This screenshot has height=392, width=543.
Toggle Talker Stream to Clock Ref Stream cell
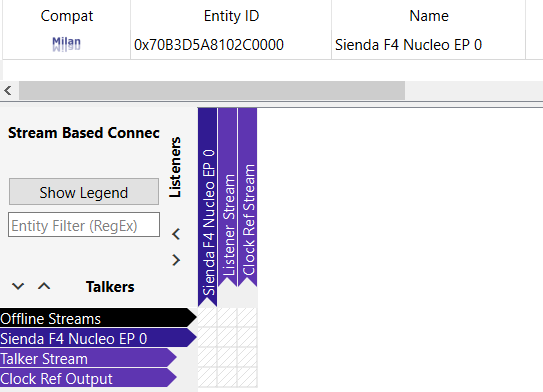pyautogui.click(x=248, y=358)
